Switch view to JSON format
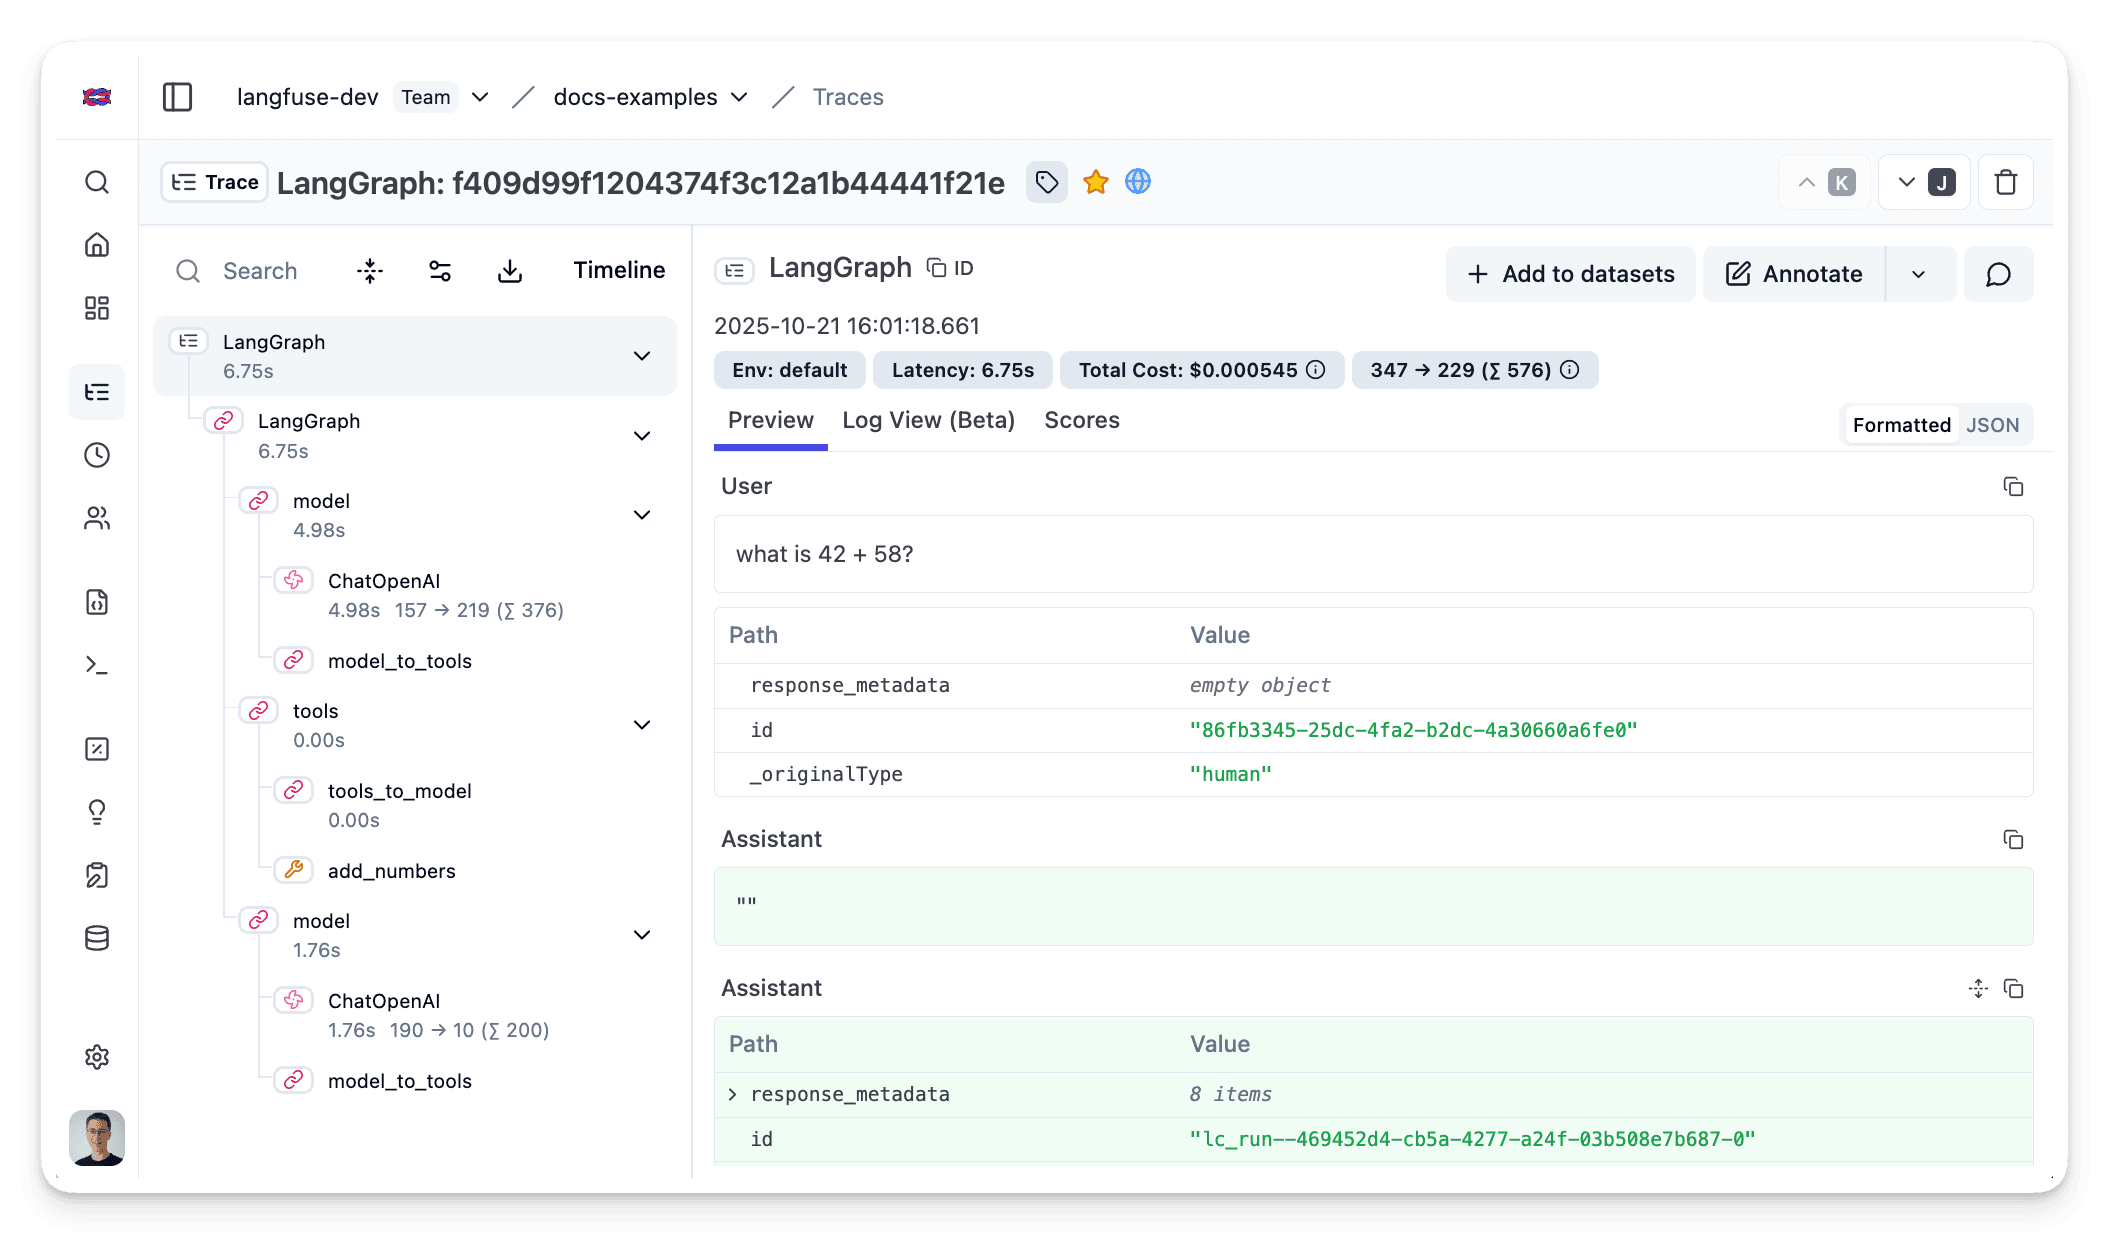 click(1992, 425)
